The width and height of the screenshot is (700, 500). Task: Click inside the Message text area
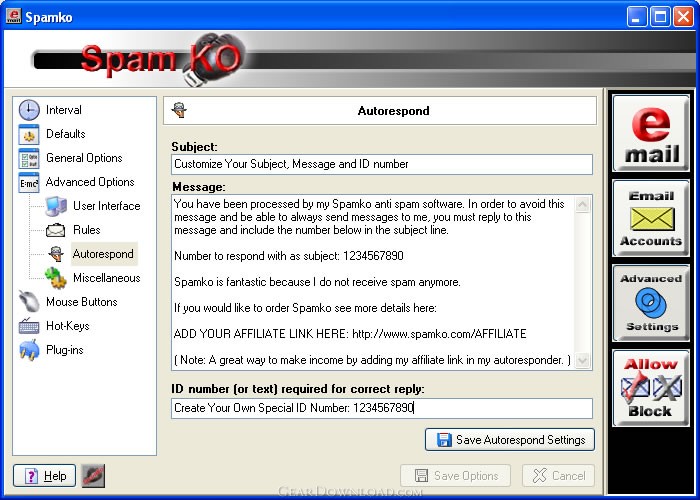(373, 282)
